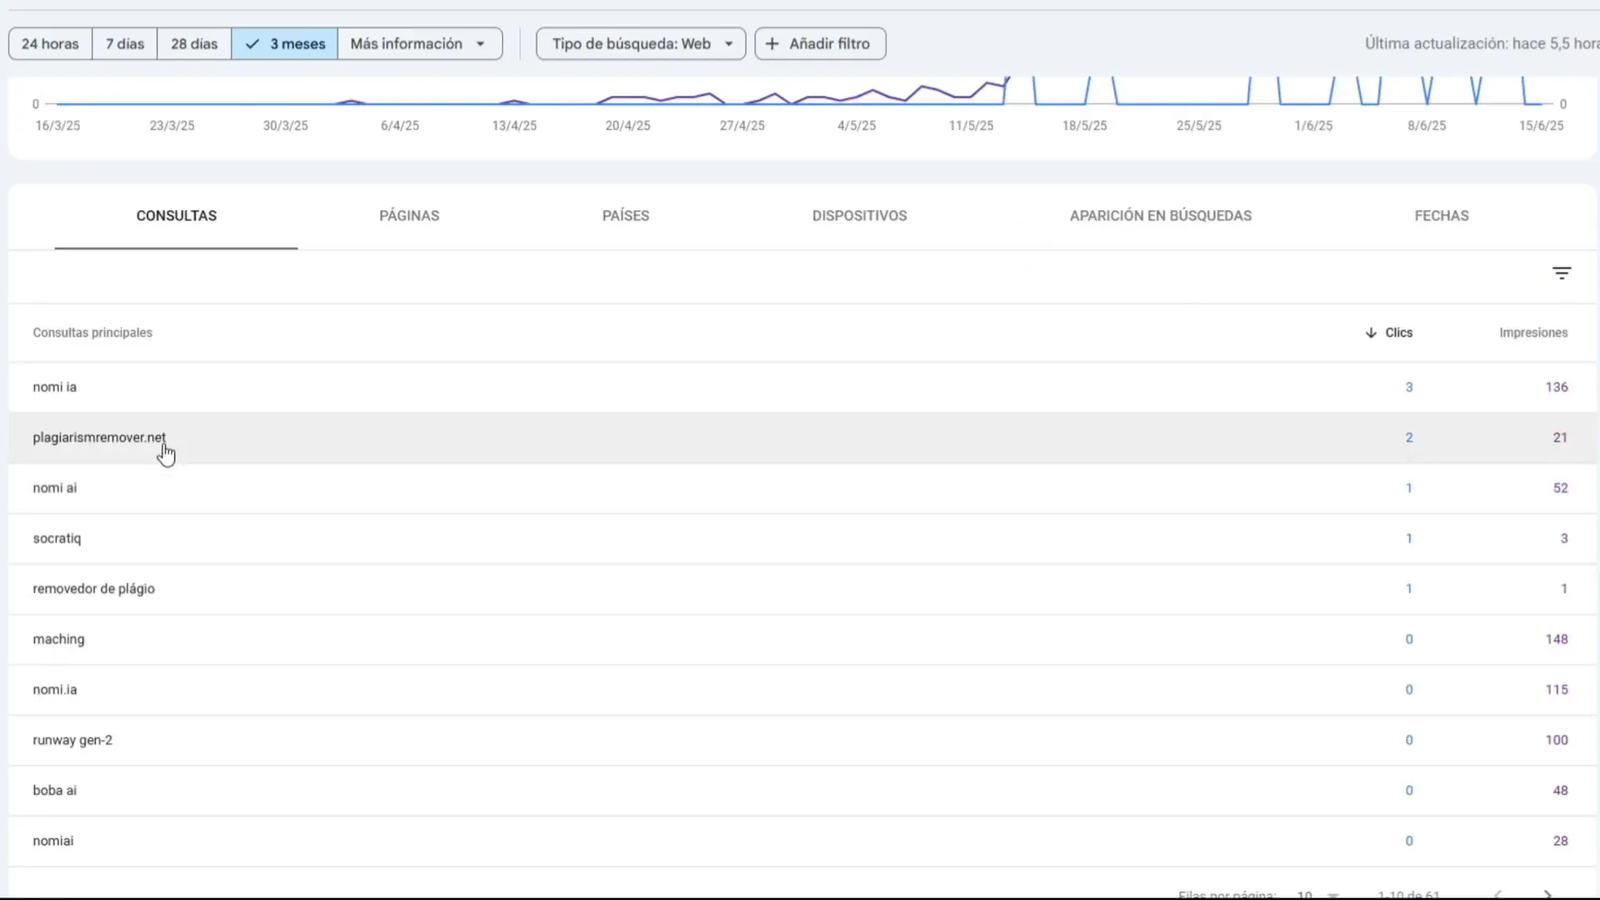The height and width of the screenshot is (900, 1600).
Task: Open the table filter icon above Impresiones
Action: point(1562,273)
